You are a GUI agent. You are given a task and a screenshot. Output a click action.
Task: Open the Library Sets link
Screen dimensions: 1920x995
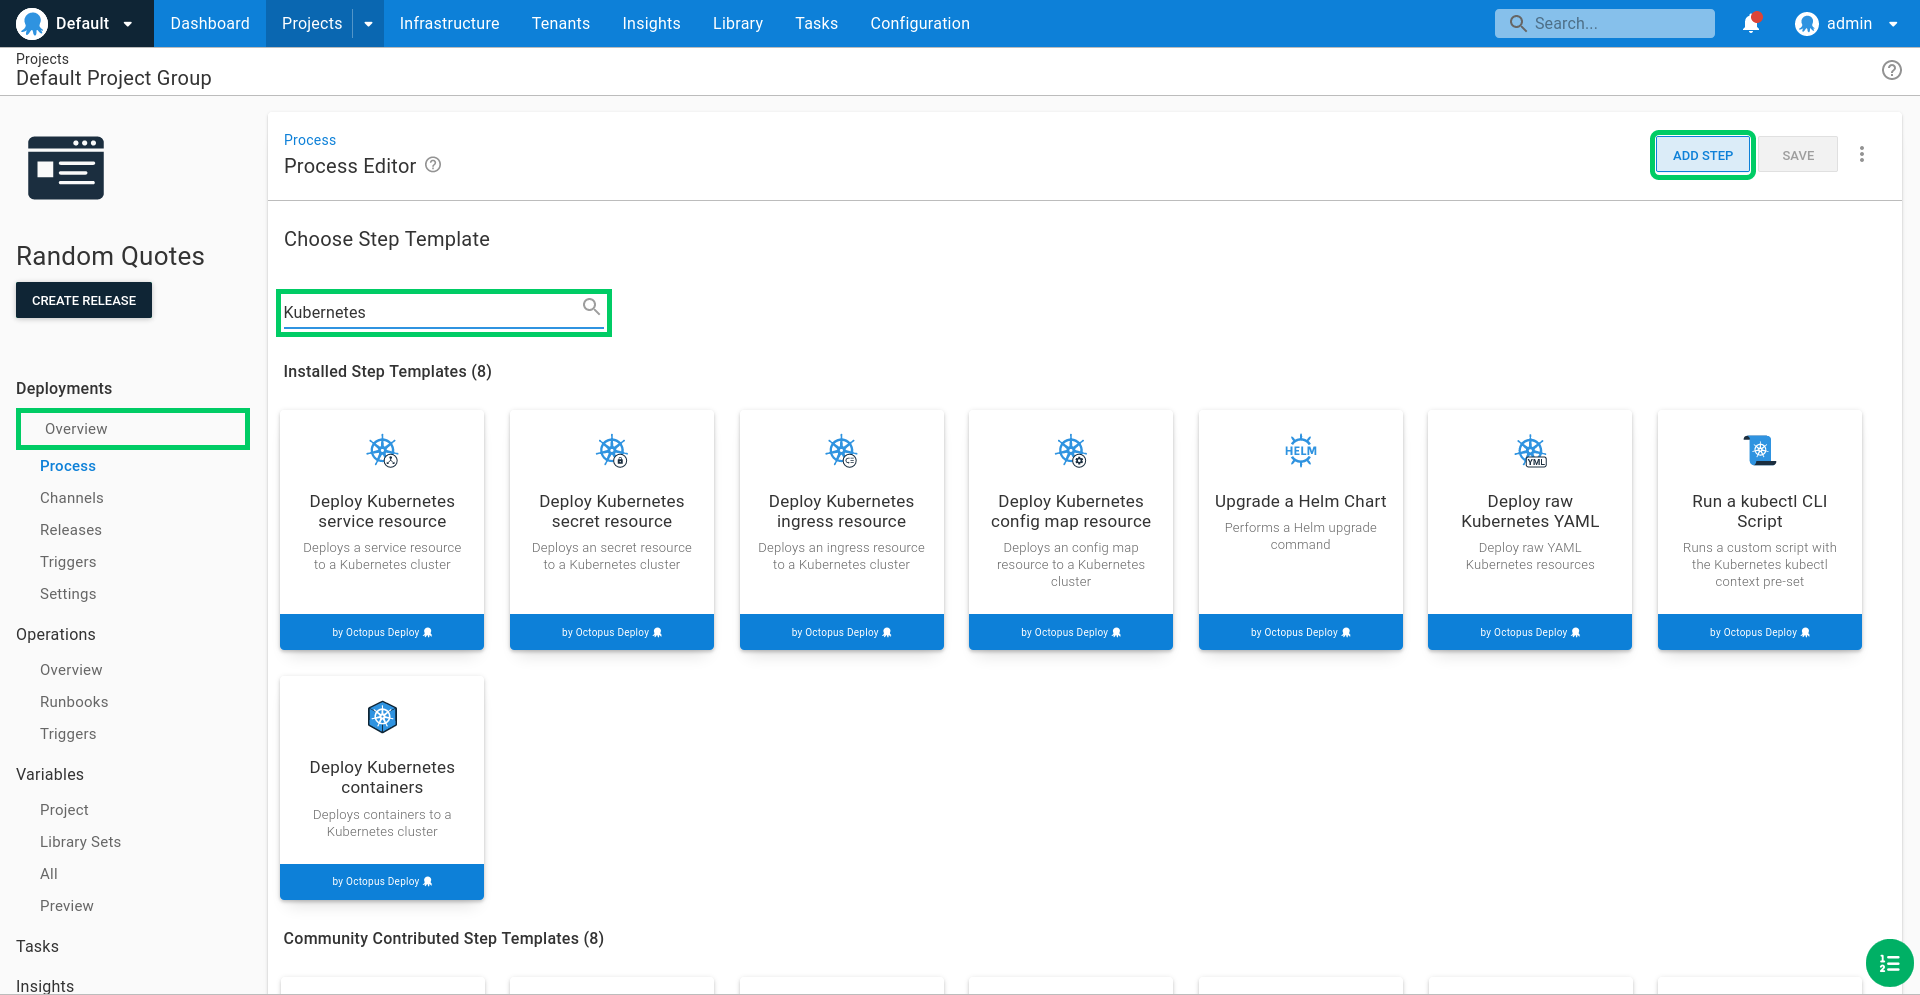[80, 842]
